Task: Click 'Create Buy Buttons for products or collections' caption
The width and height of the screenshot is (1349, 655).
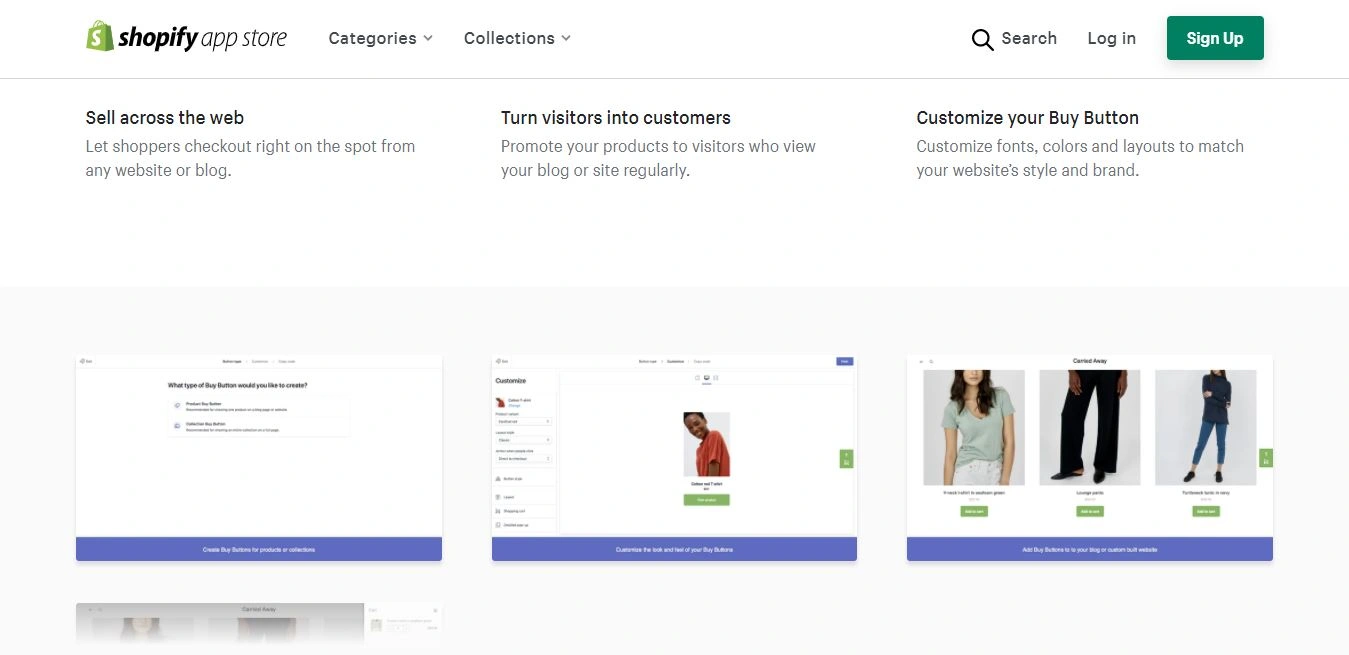Action: click(x=259, y=549)
